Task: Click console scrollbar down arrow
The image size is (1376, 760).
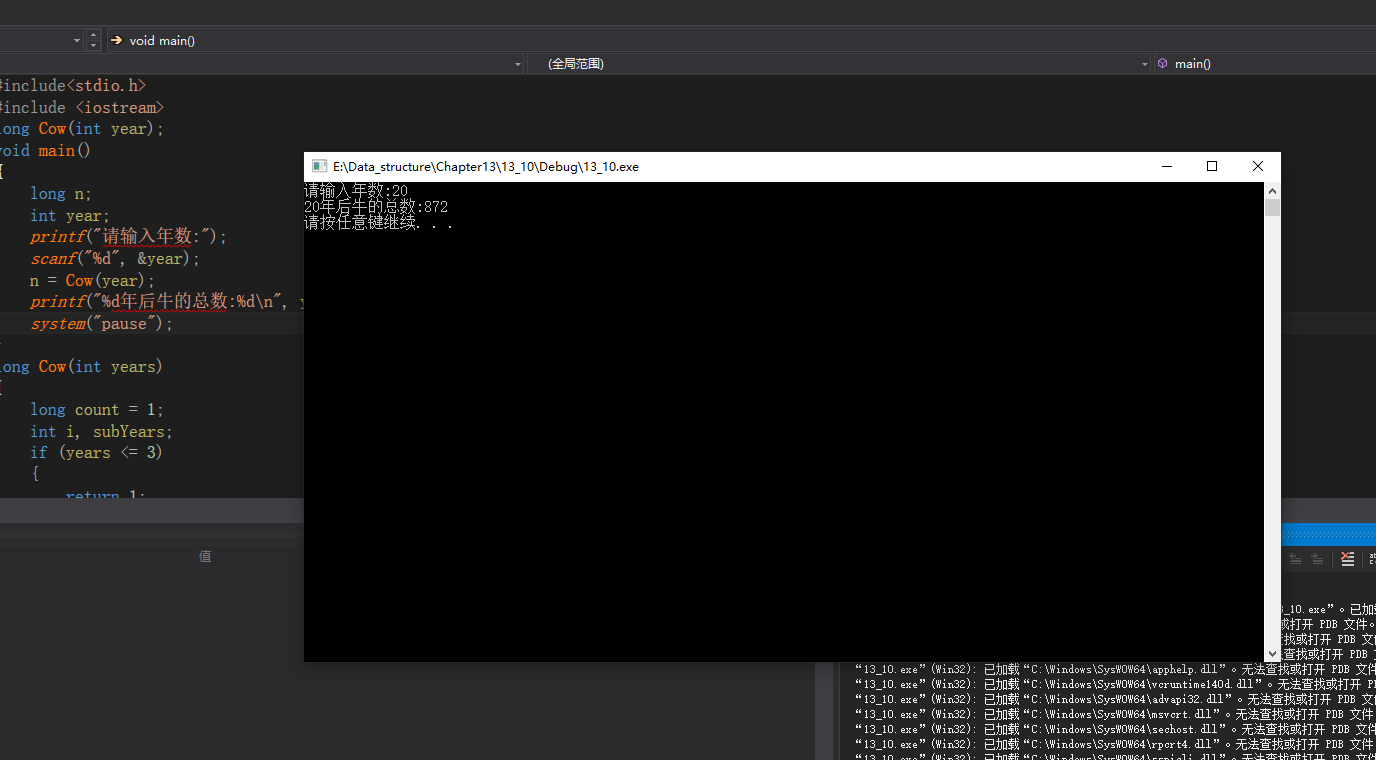Action: click(x=1272, y=653)
